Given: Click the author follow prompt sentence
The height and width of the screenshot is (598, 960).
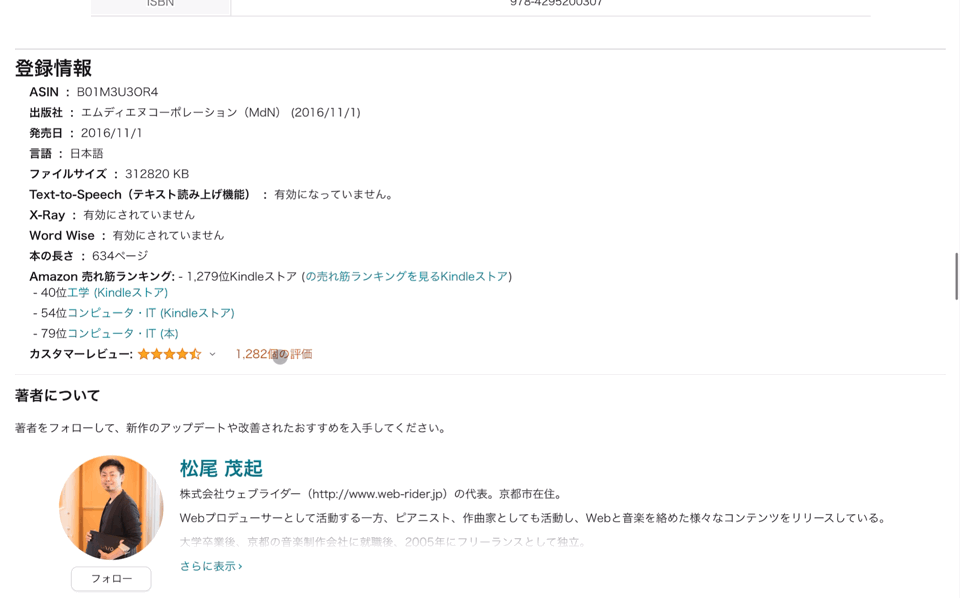Looking at the screenshot, I should pyautogui.click(x=231, y=428).
